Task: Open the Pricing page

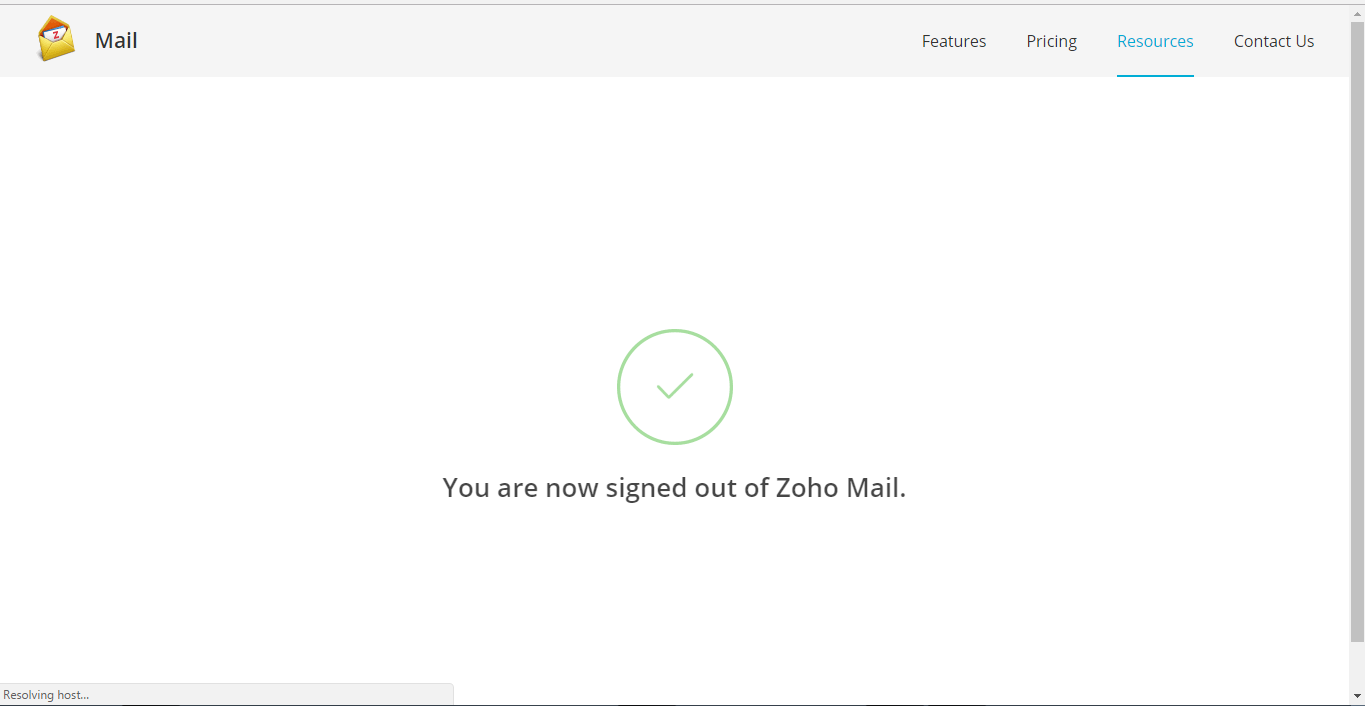Action: pyautogui.click(x=1051, y=41)
